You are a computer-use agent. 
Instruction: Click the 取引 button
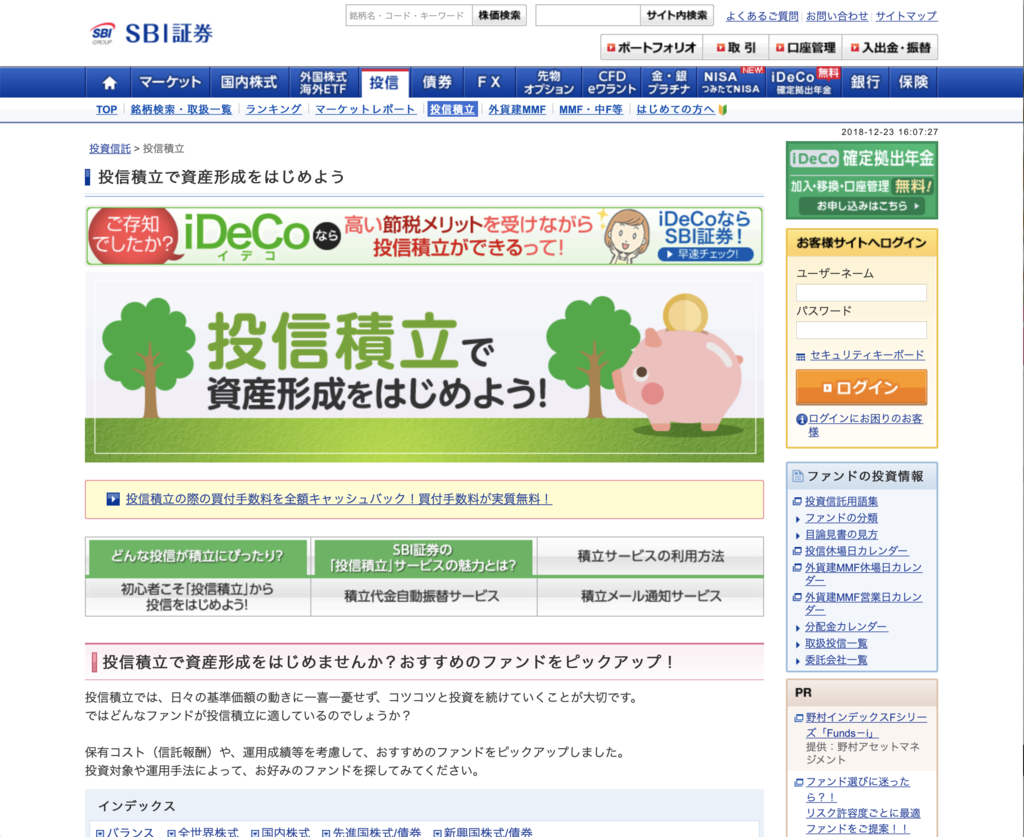[x=735, y=47]
